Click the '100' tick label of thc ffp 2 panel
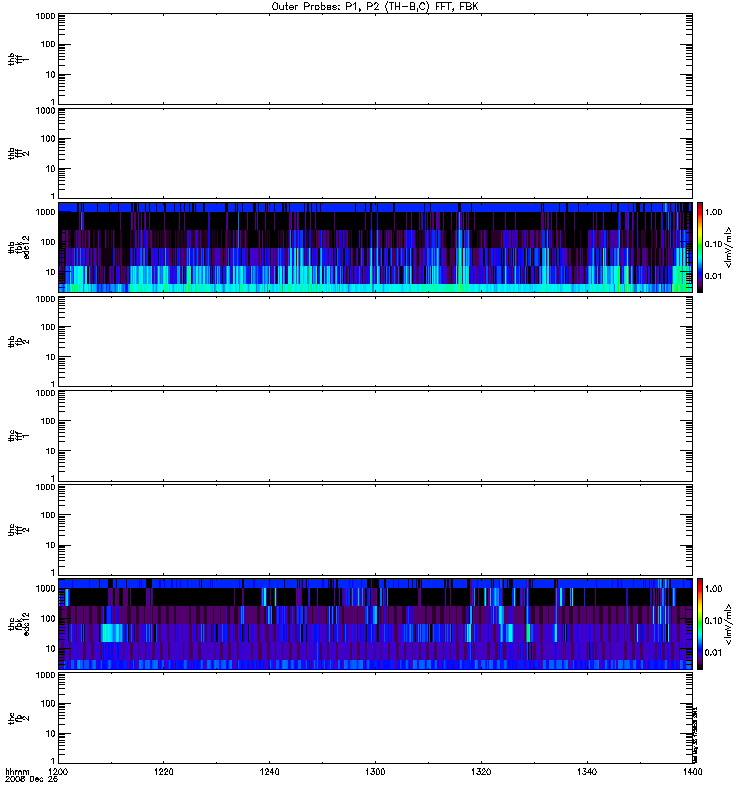Viewport: 750px width, 800px height. click(48, 704)
